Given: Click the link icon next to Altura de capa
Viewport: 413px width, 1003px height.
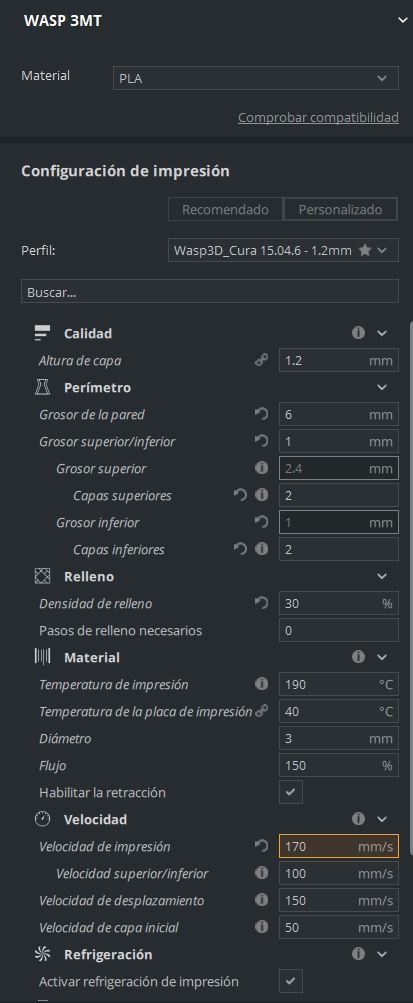Looking at the screenshot, I should (x=261, y=360).
